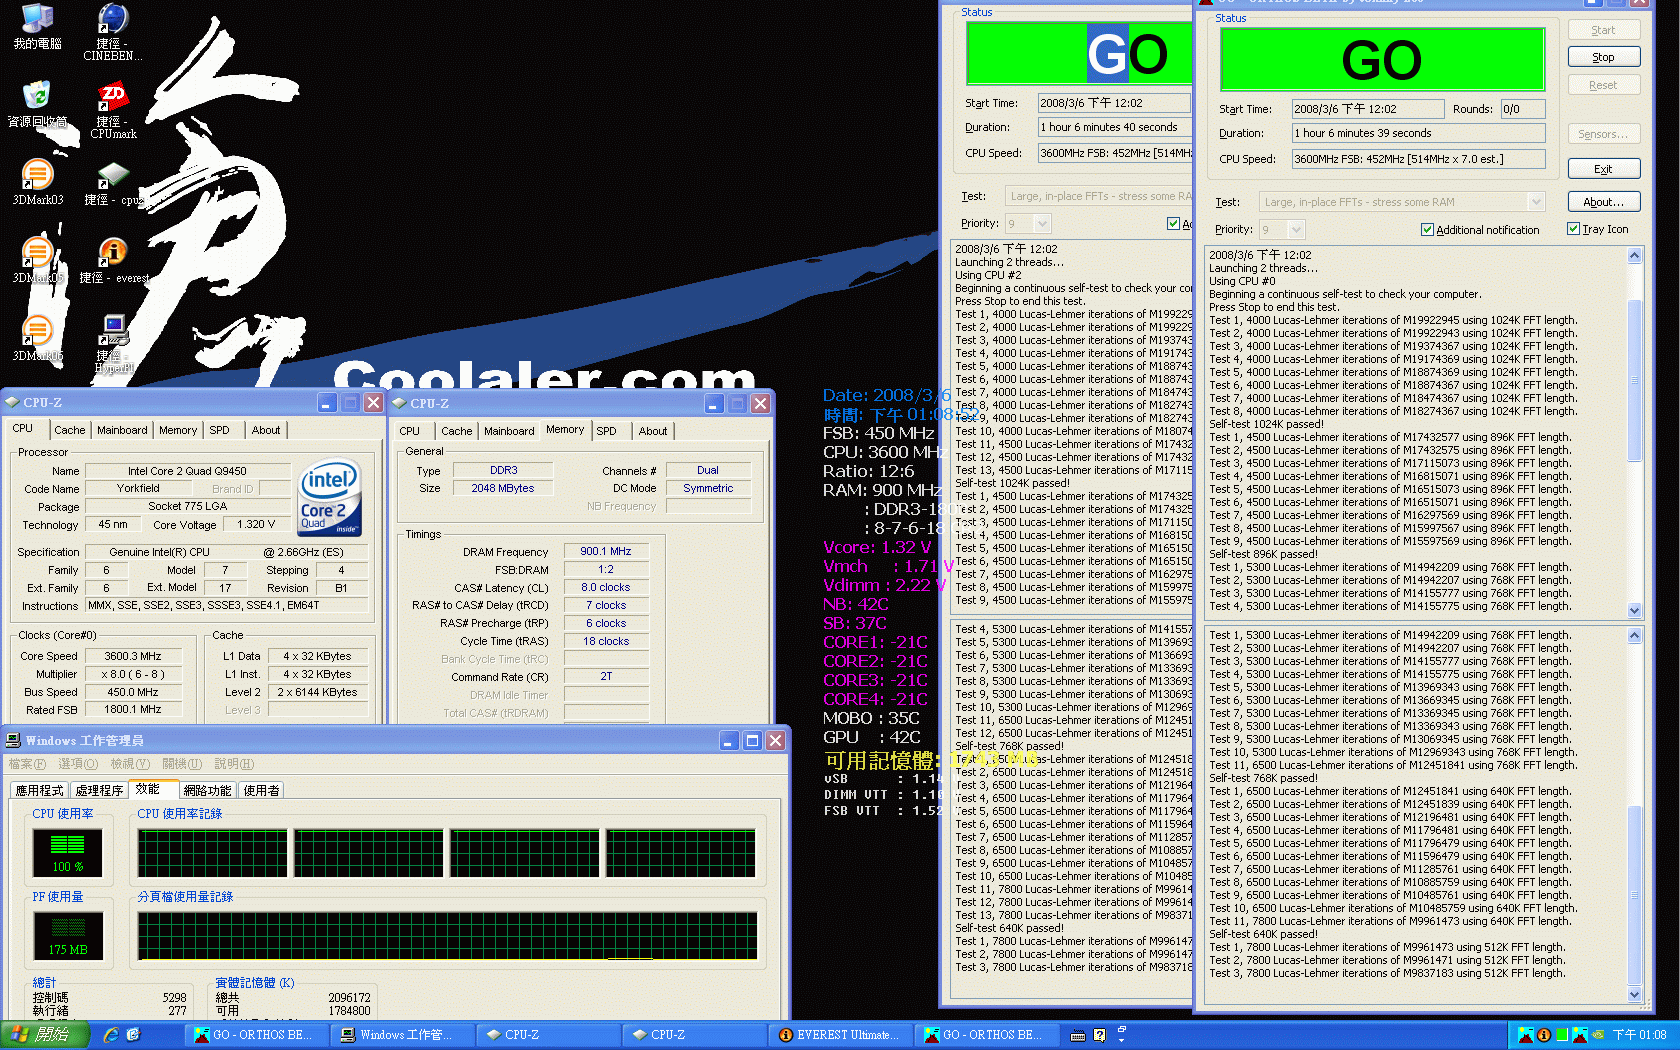Click scroll-down arrow of upper ORTHOS log
Screen dimensions: 1680x1050
[1635, 610]
